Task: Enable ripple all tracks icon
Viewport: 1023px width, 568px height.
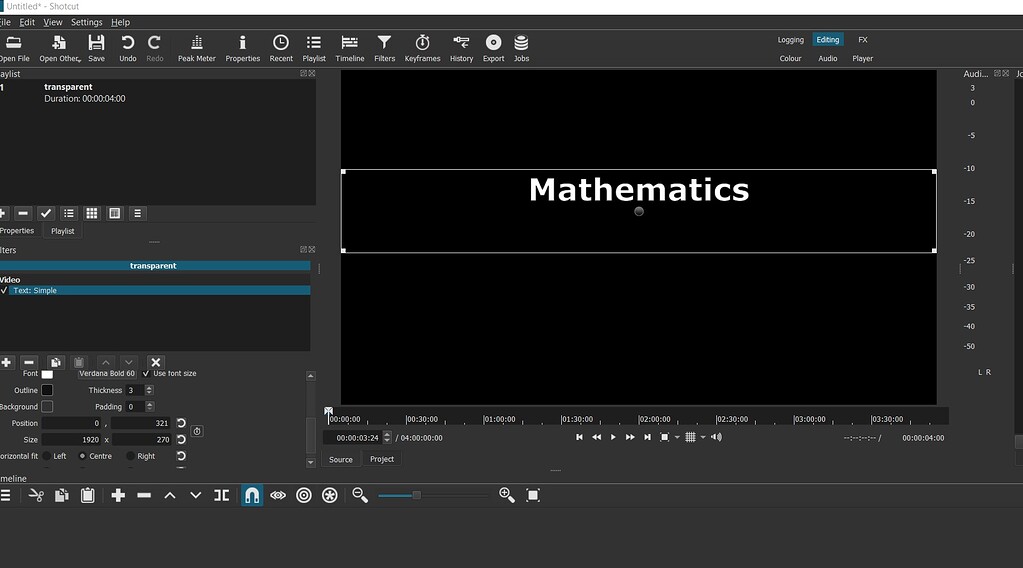Action: click(x=330, y=495)
